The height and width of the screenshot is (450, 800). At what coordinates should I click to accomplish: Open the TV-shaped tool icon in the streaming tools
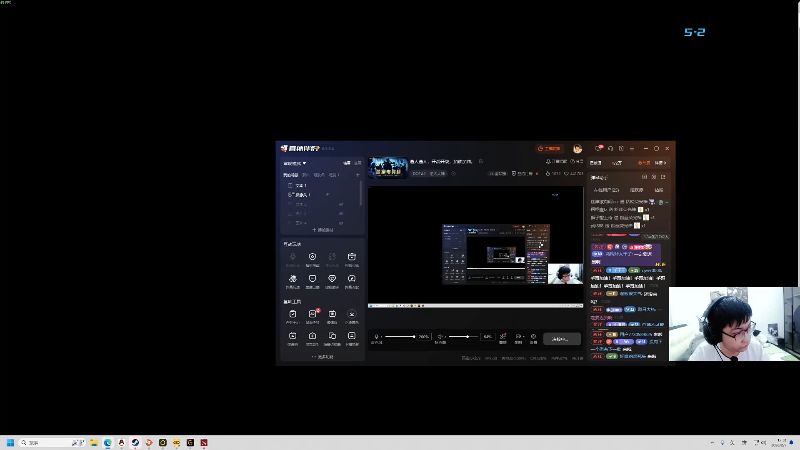coord(332,314)
